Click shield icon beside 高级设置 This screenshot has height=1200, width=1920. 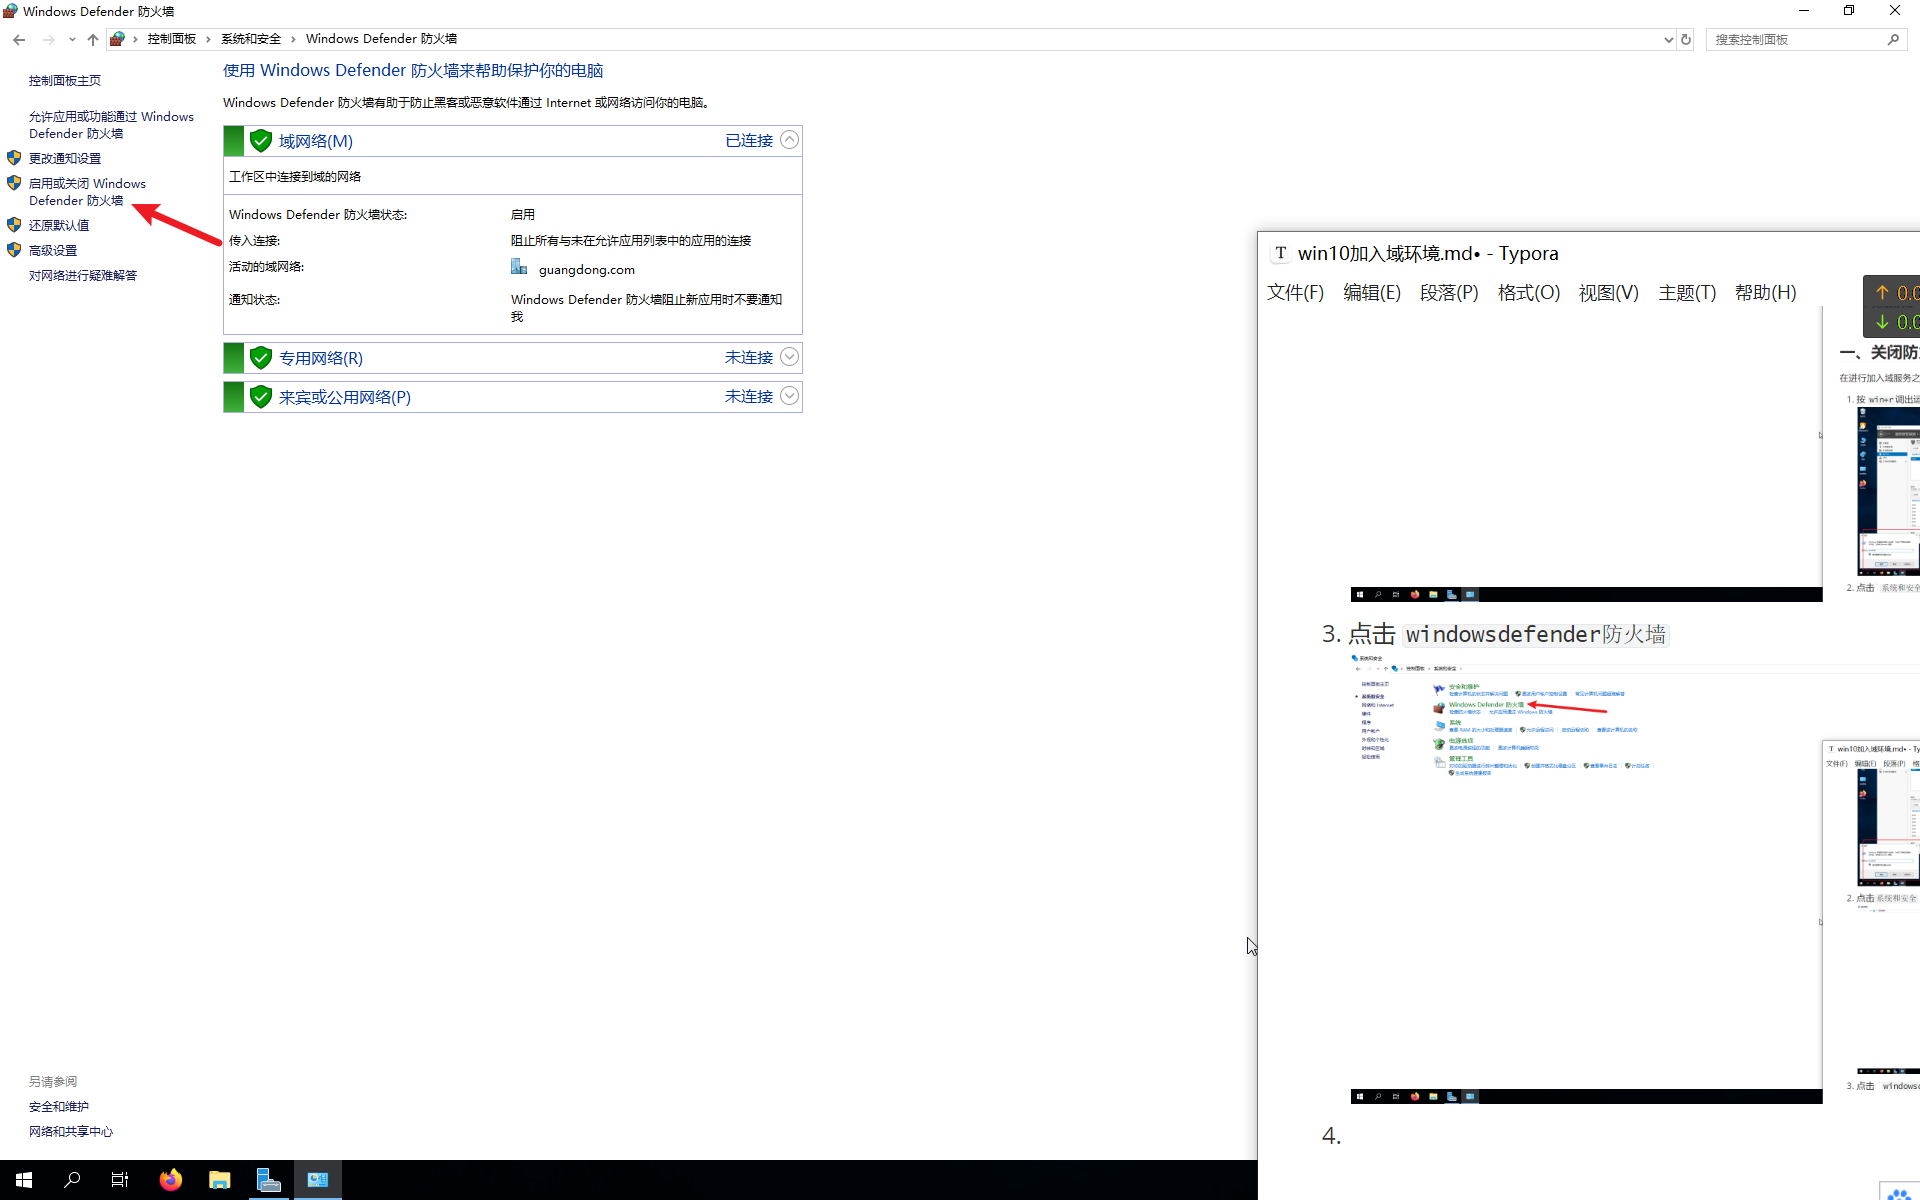[14, 250]
